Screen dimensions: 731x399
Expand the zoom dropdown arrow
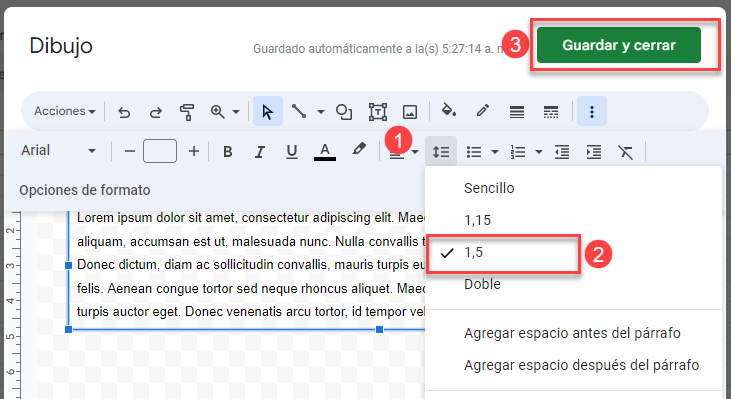[x=236, y=112]
